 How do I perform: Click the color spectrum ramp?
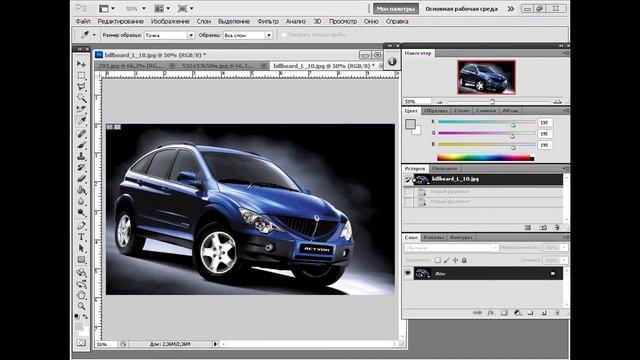[x=485, y=158]
